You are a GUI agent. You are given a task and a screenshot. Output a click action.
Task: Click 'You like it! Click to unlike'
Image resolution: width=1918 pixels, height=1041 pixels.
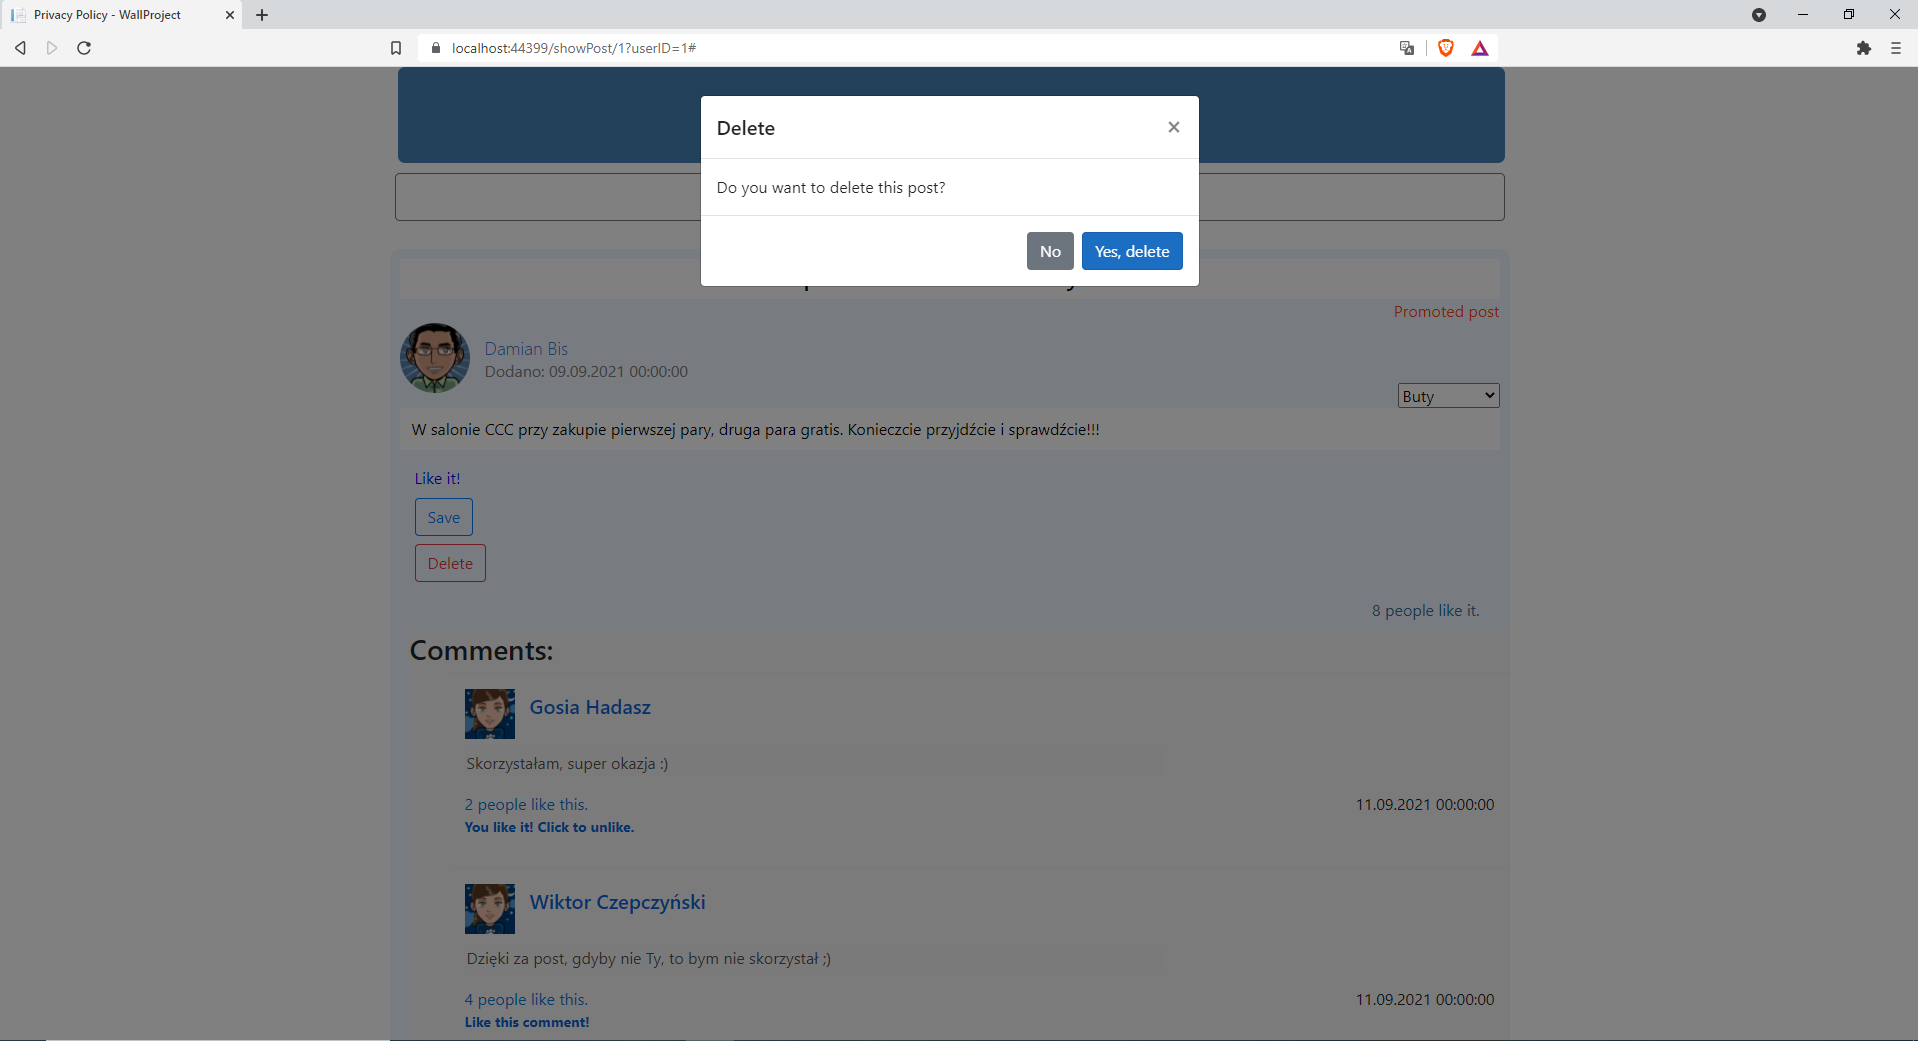pos(549,827)
